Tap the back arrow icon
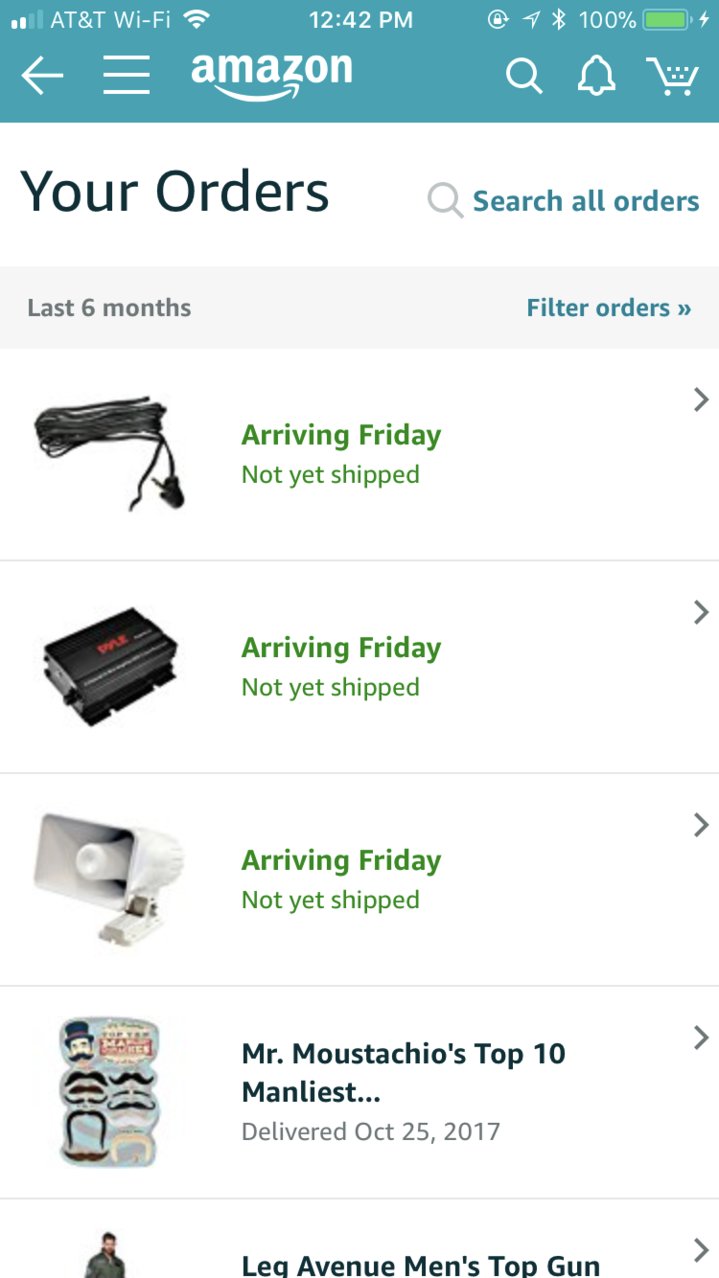 point(42,76)
